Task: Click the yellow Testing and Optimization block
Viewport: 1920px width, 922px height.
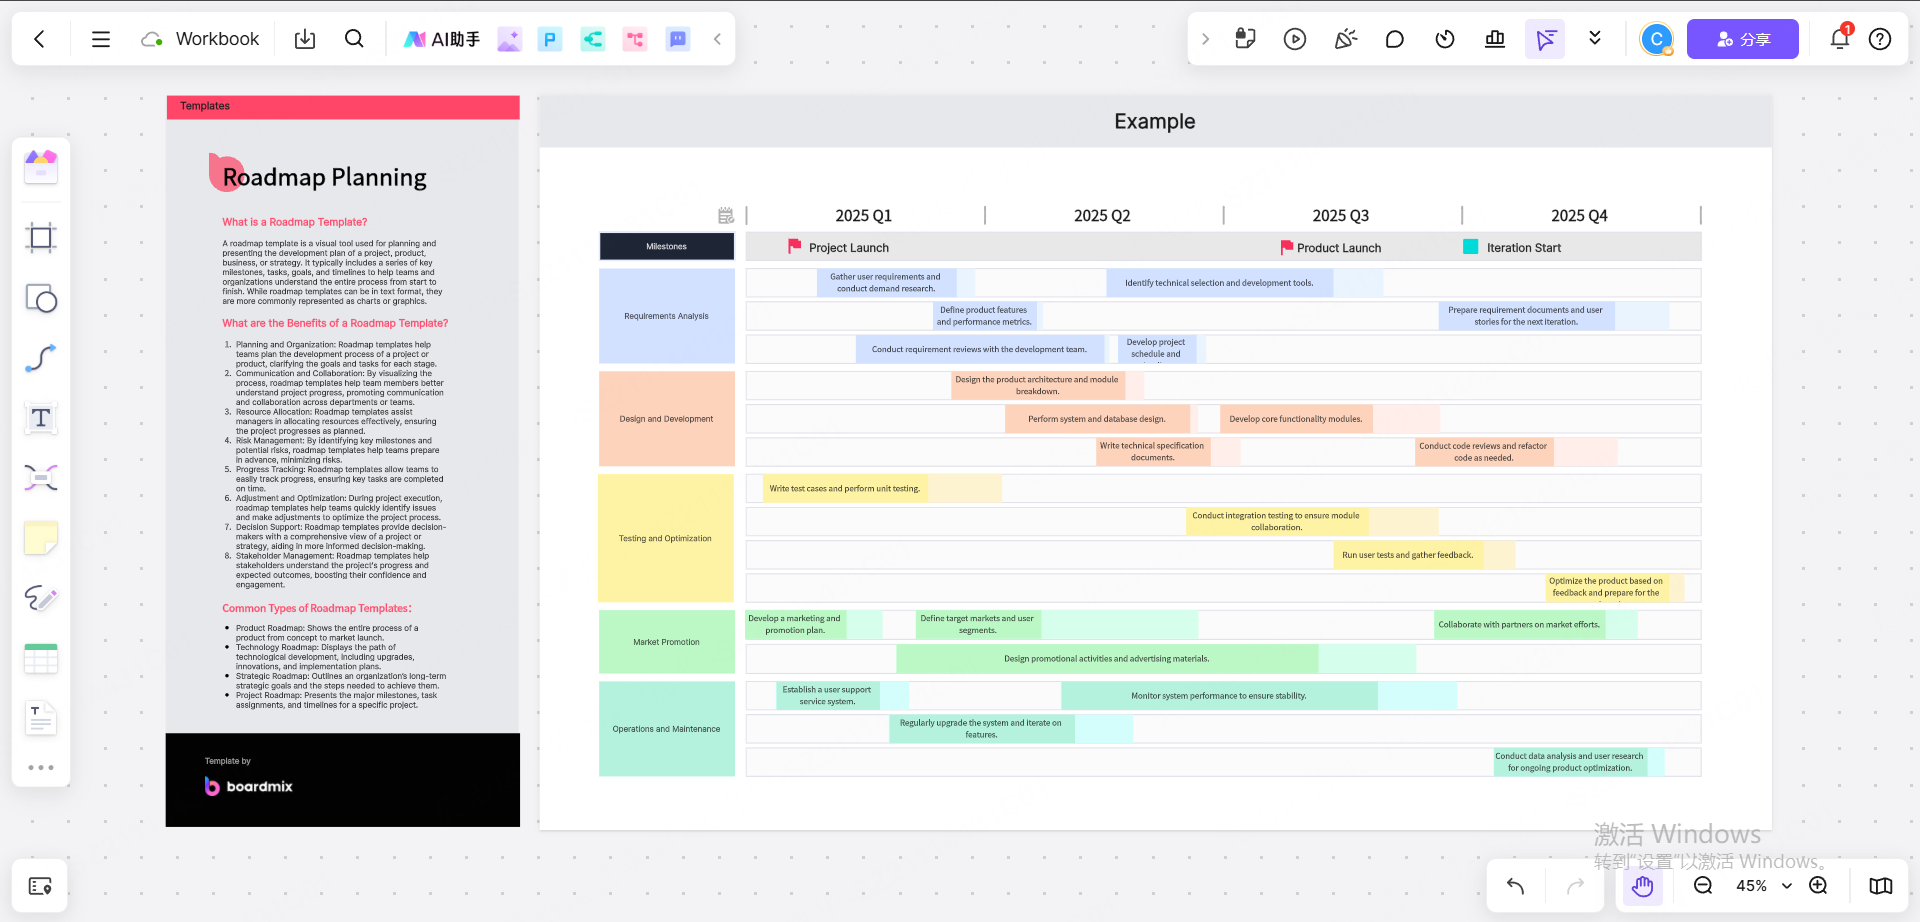Action: tap(666, 538)
